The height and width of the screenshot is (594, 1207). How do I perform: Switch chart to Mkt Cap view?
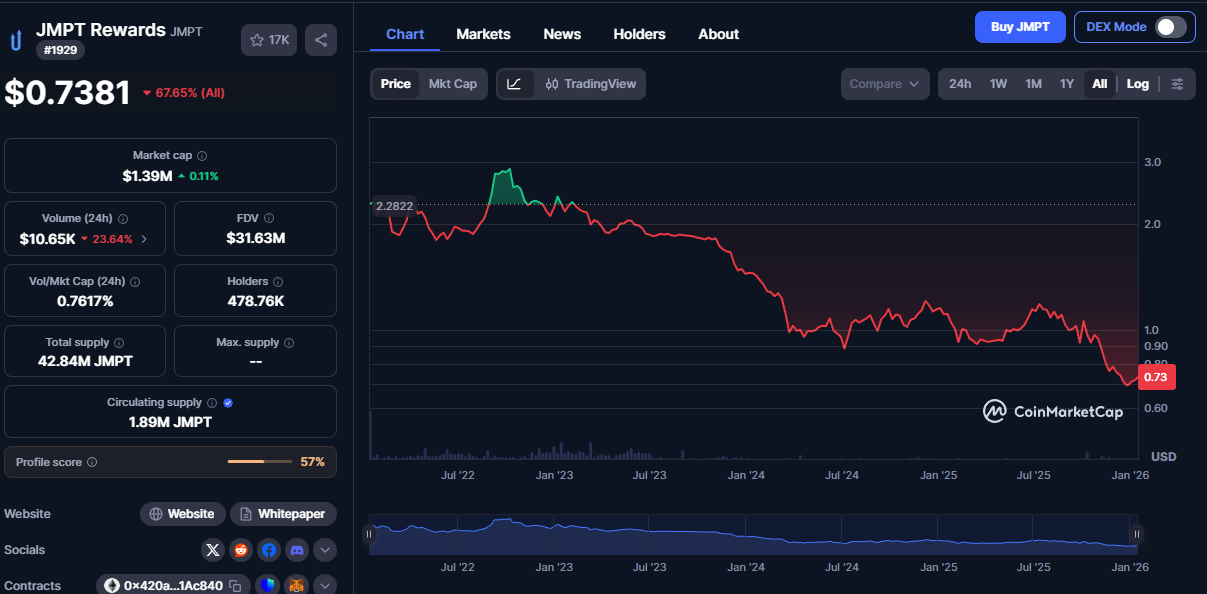coord(452,84)
